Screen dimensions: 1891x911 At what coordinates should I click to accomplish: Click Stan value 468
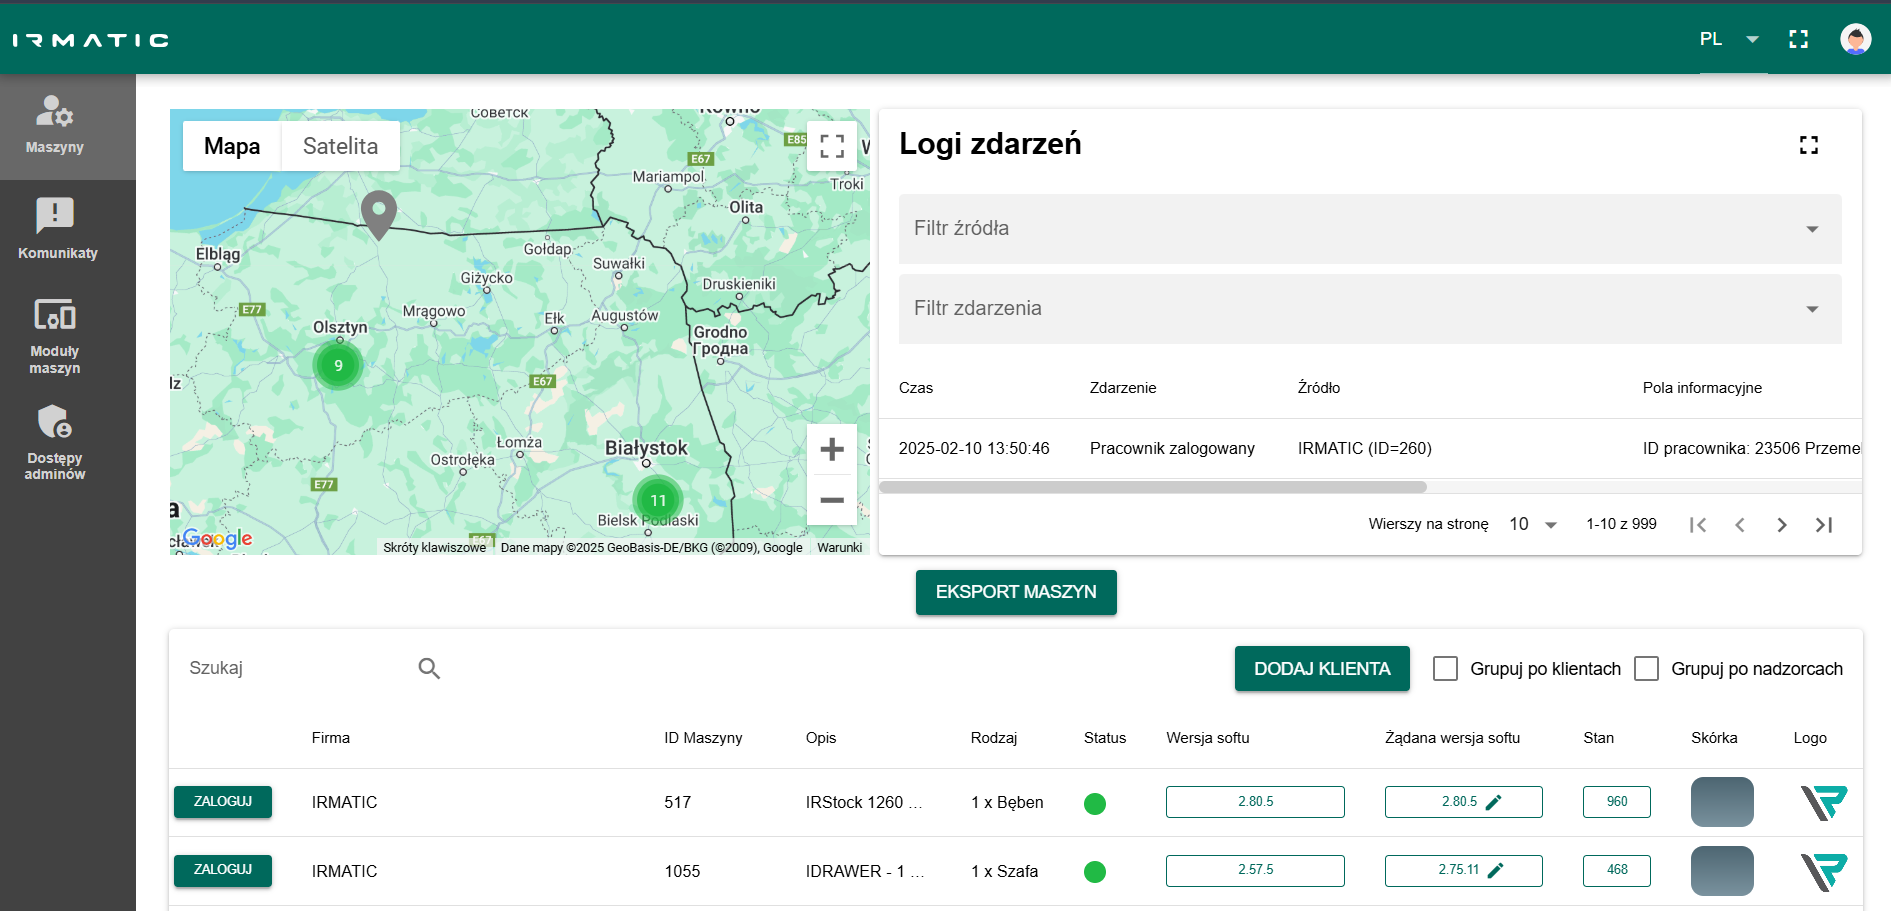click(x=1617, y=870)
